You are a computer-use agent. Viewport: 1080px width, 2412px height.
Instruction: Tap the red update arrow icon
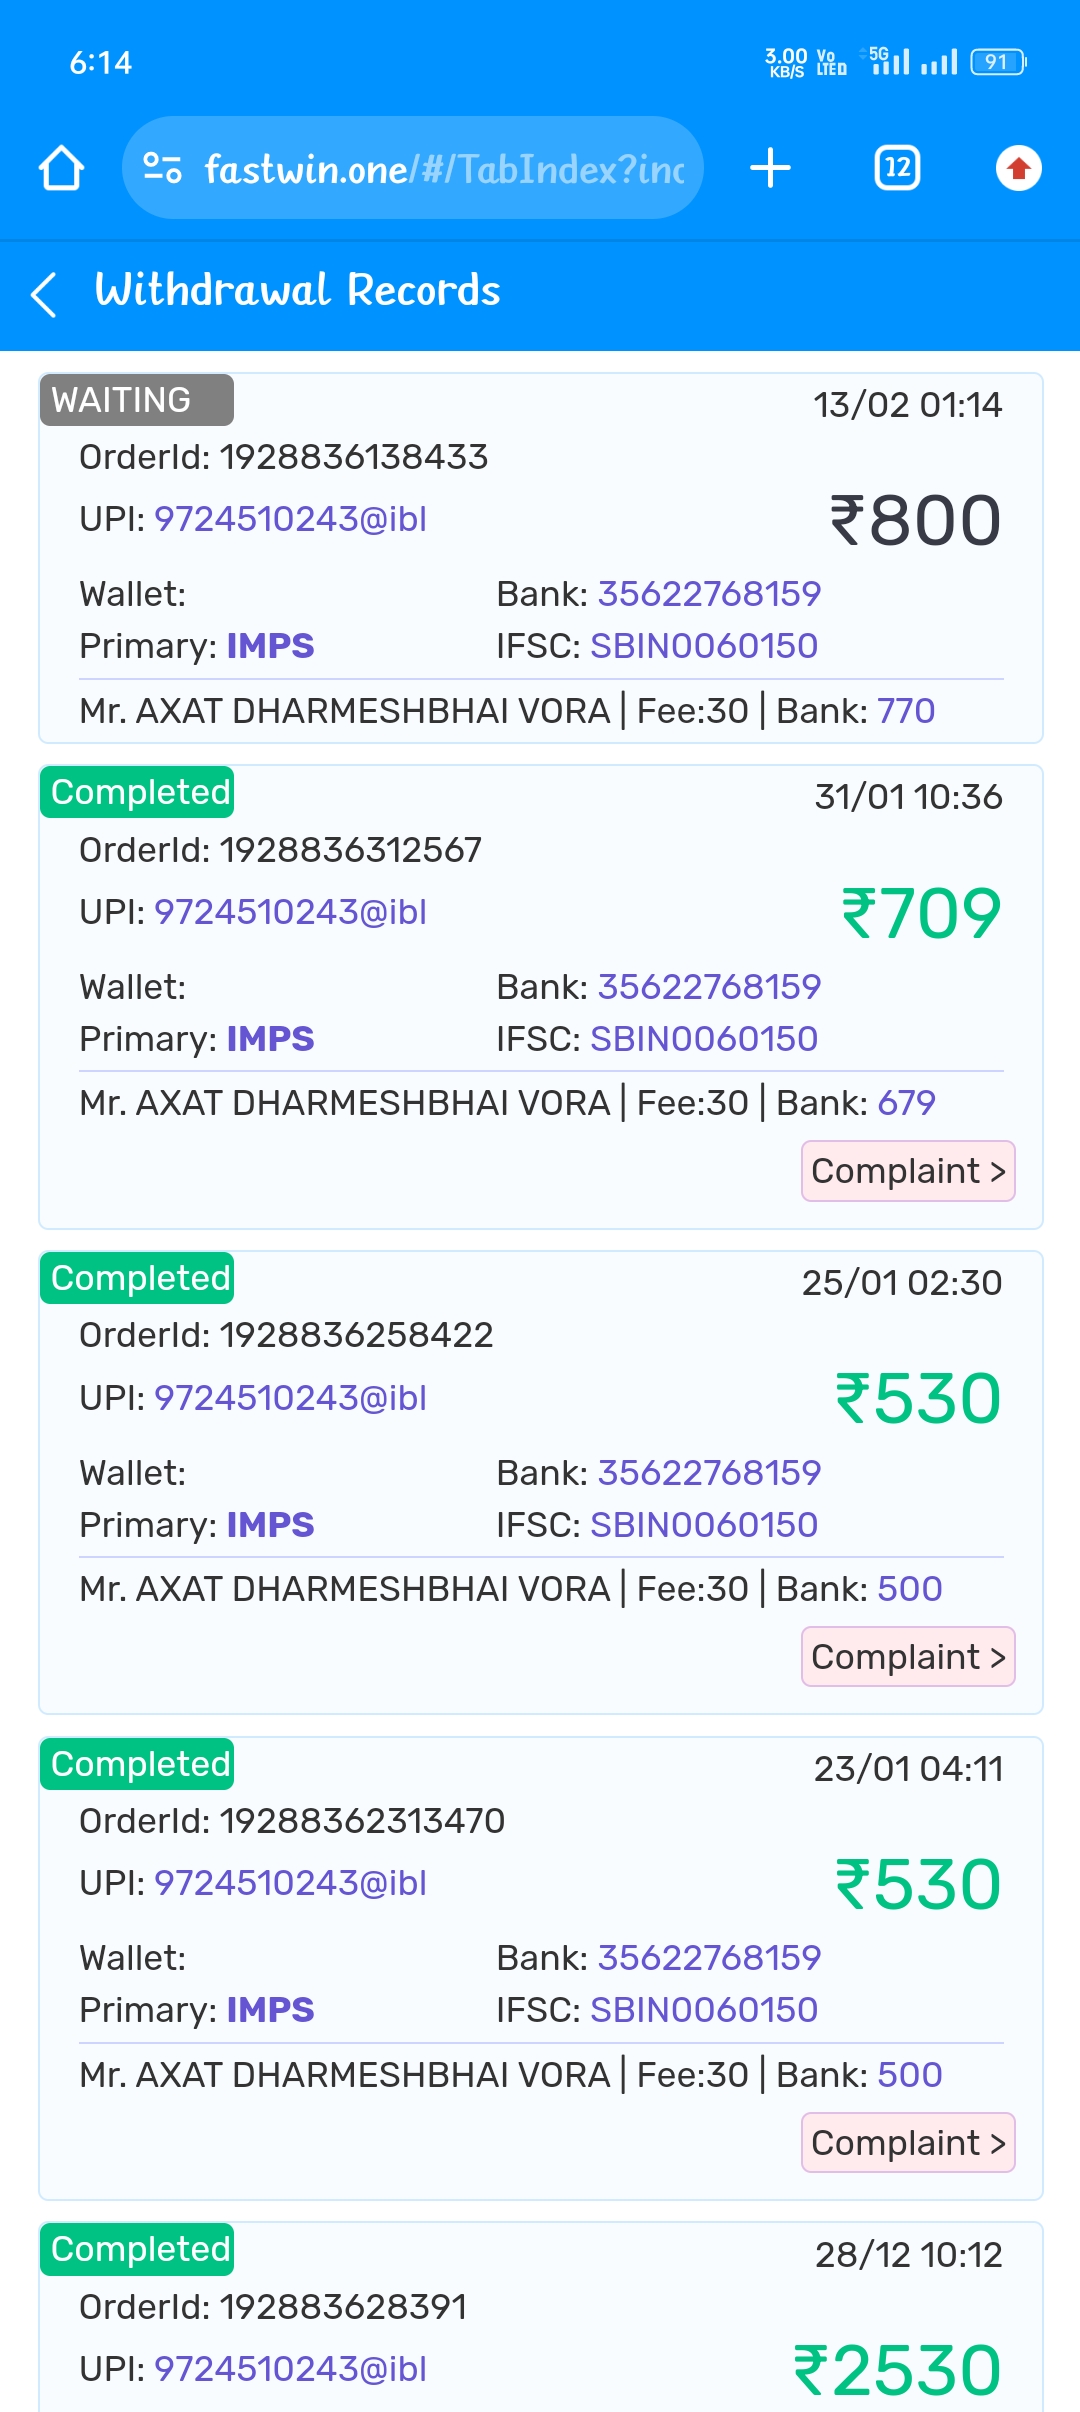(x=1018, y=168)
